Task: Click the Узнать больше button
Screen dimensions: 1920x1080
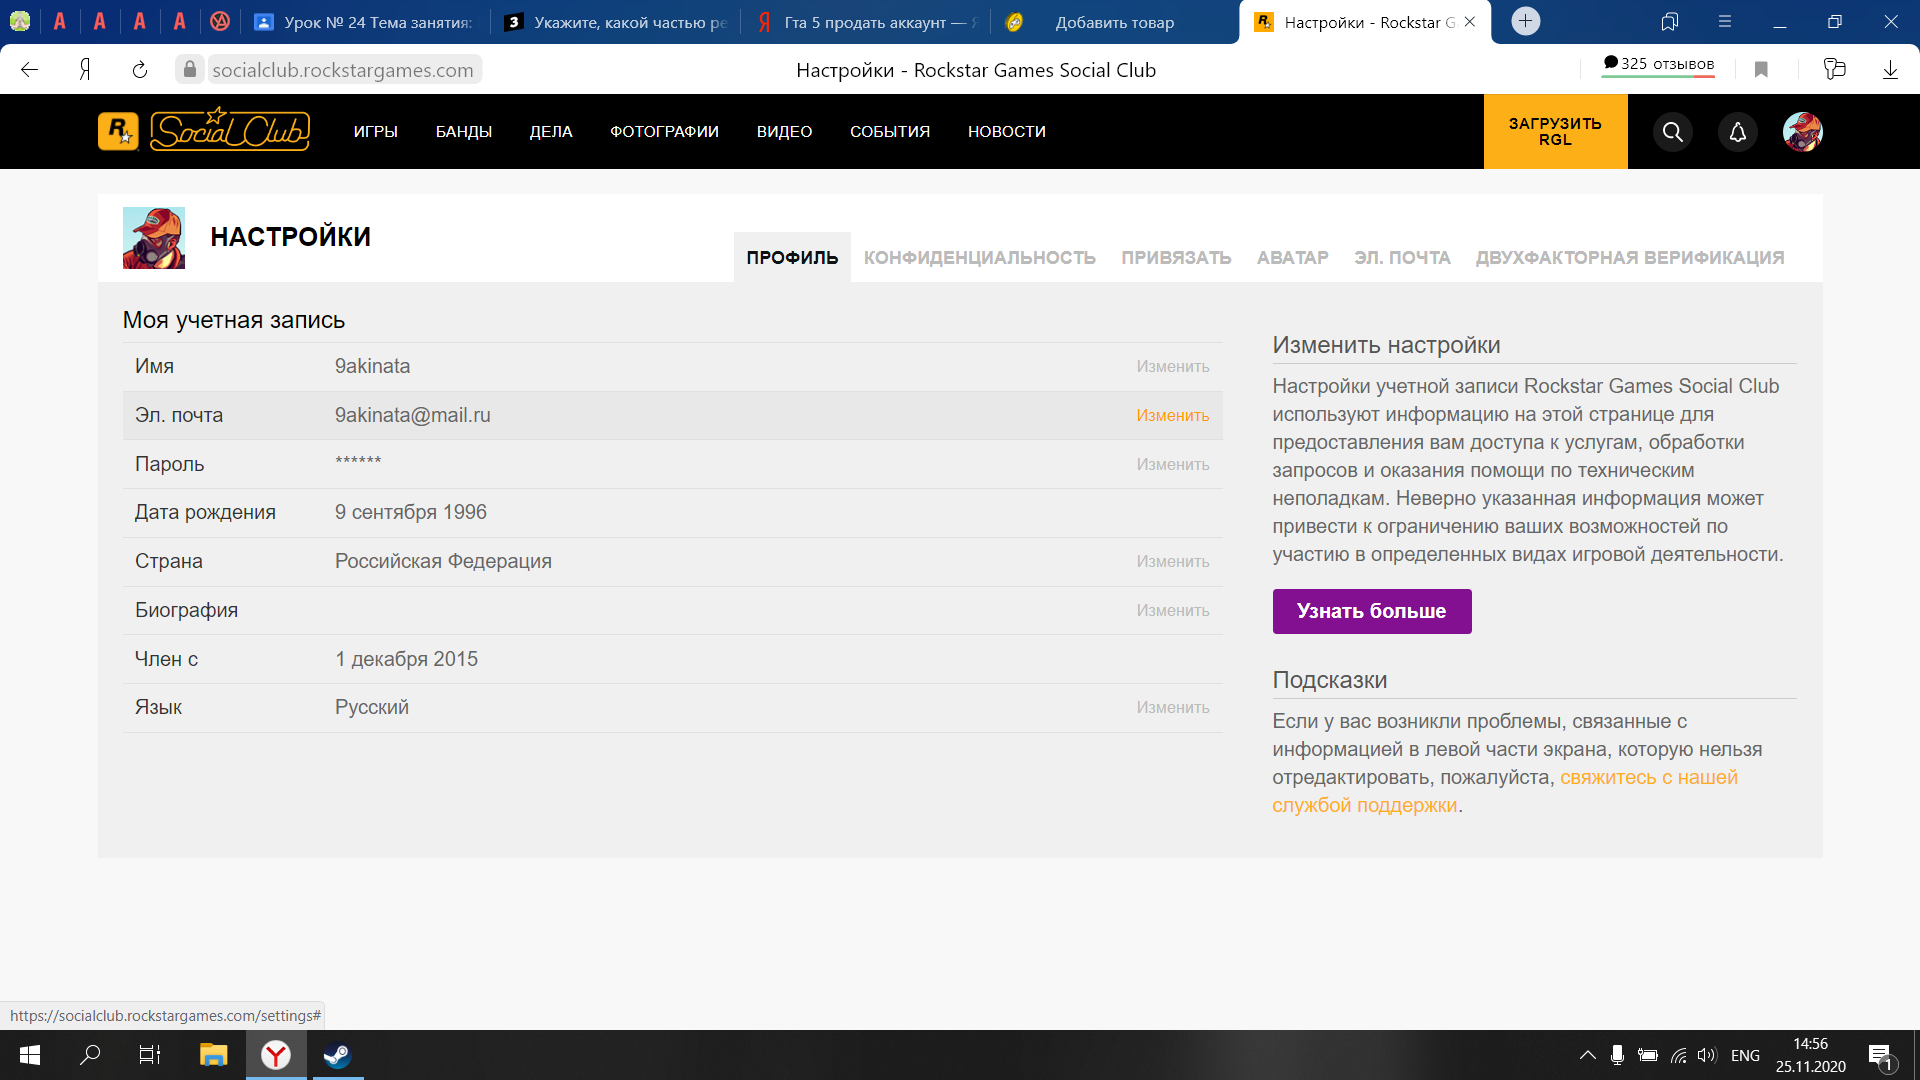Action: point(1372,611)
